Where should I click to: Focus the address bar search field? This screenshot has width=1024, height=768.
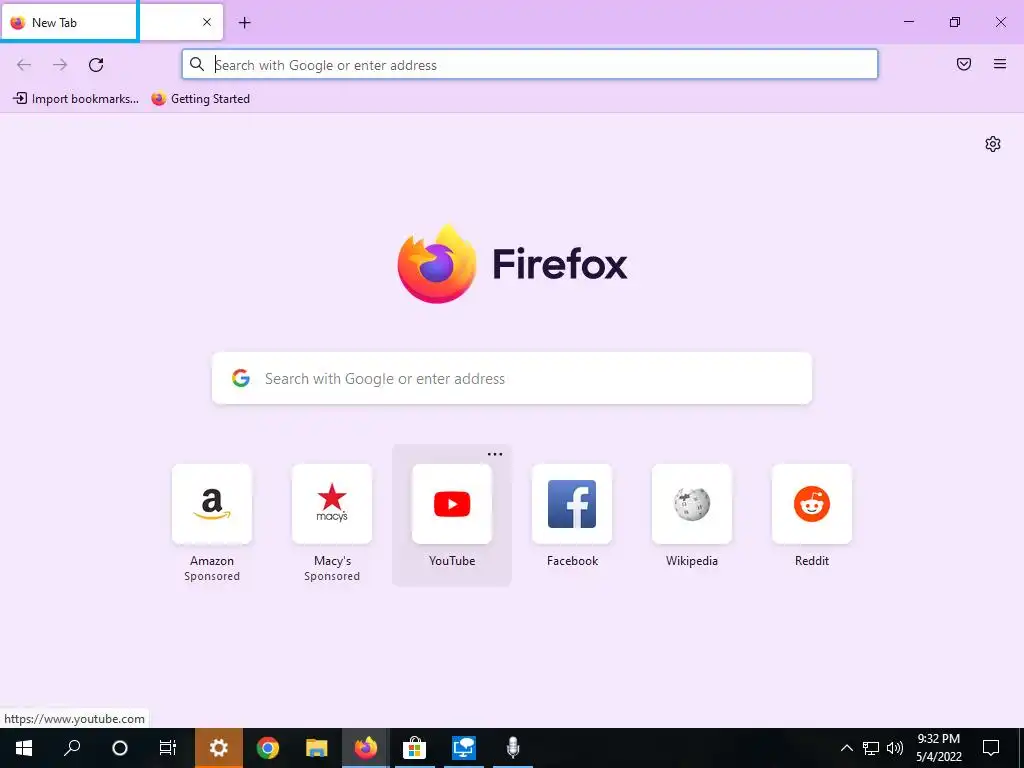click(x=530, y=65)
